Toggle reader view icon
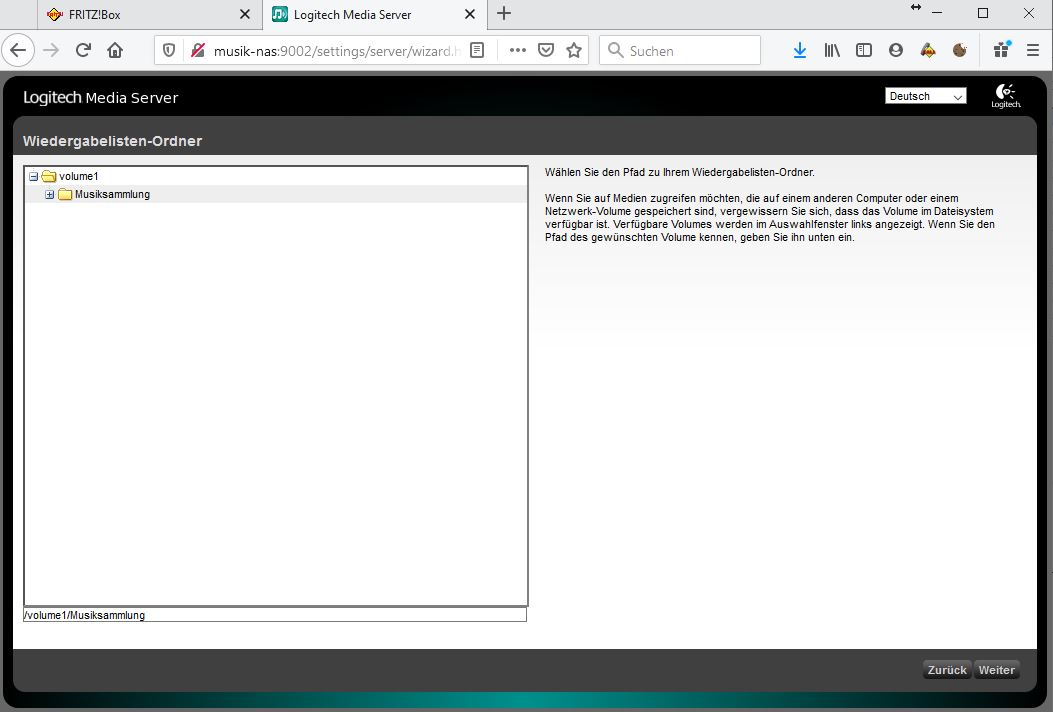This screenshot has width=1053, height=712. (477, 50)
